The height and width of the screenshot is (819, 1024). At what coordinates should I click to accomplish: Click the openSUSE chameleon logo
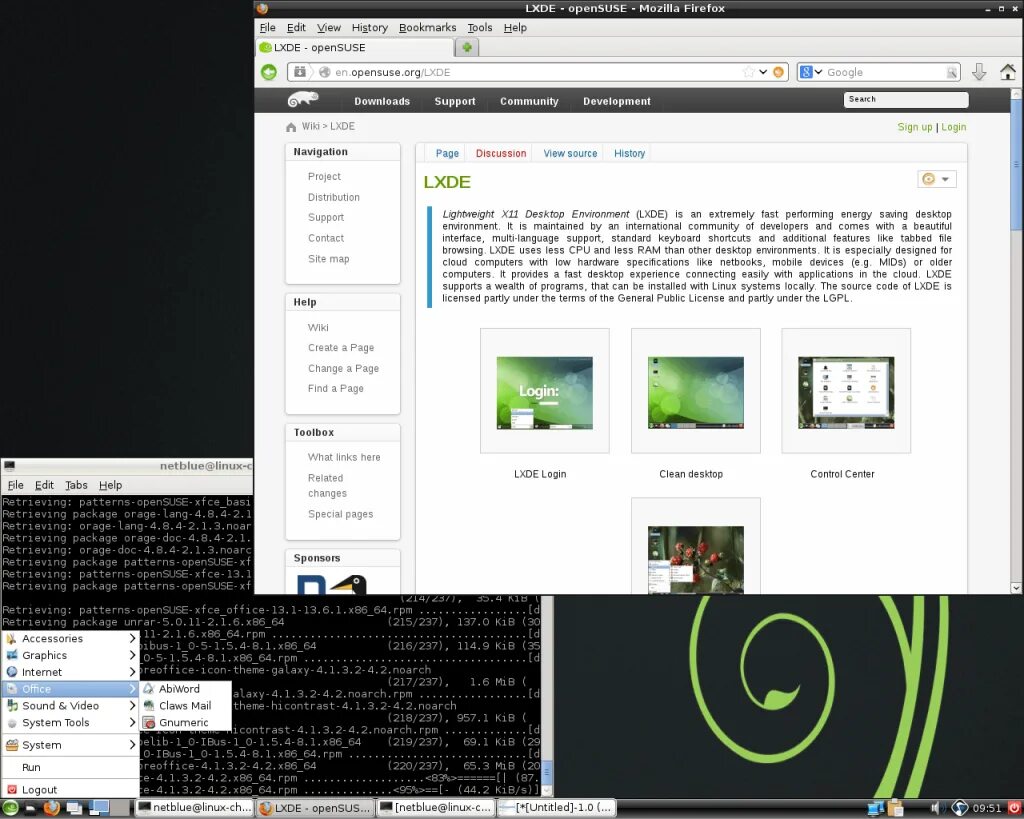coord(303,100)
